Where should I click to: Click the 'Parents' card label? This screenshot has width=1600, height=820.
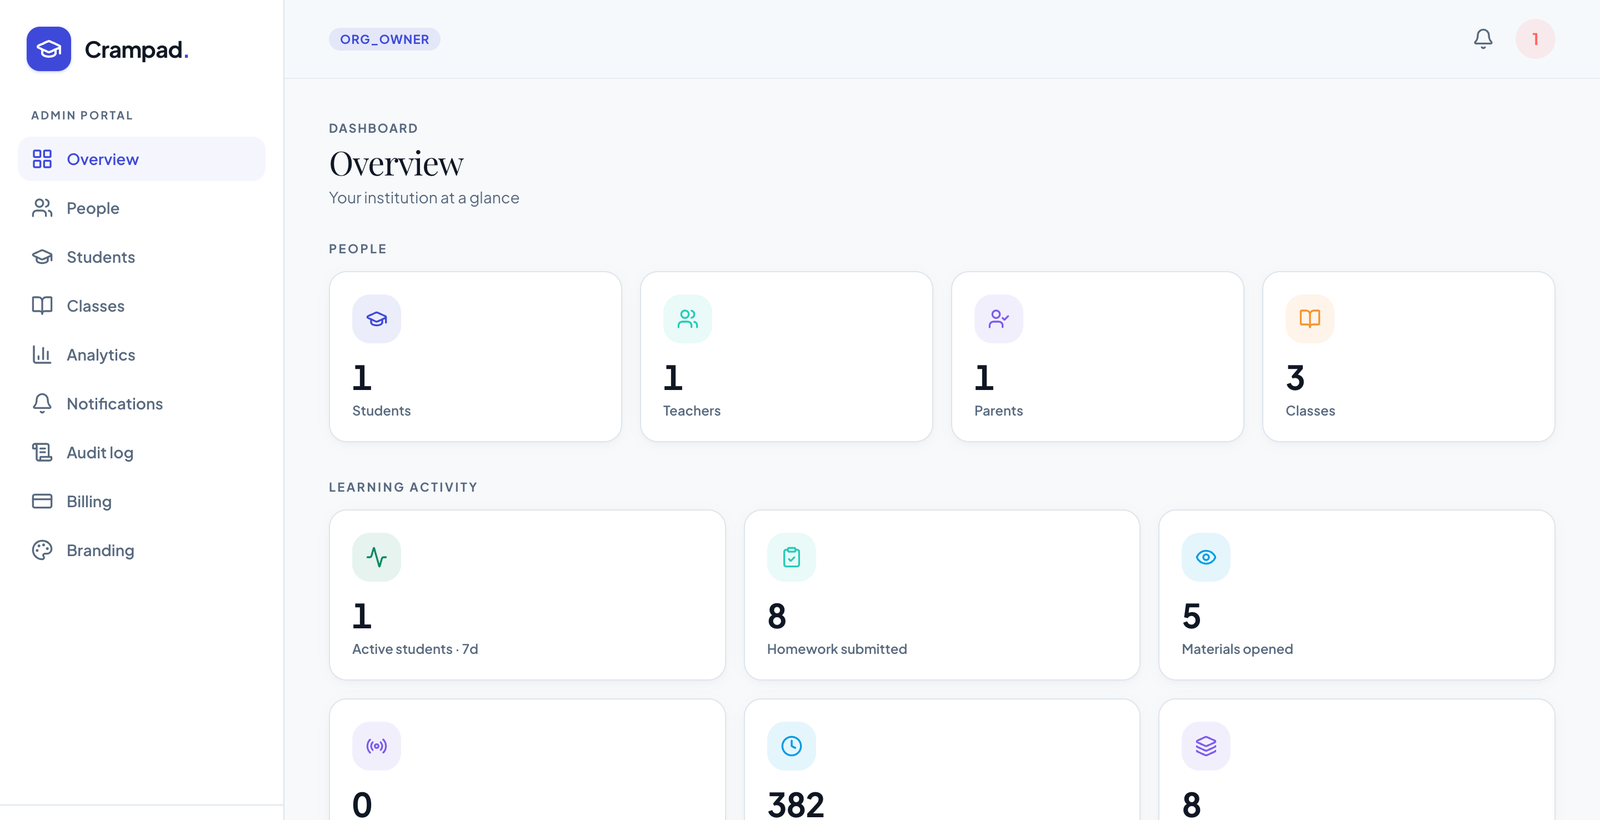999,411
